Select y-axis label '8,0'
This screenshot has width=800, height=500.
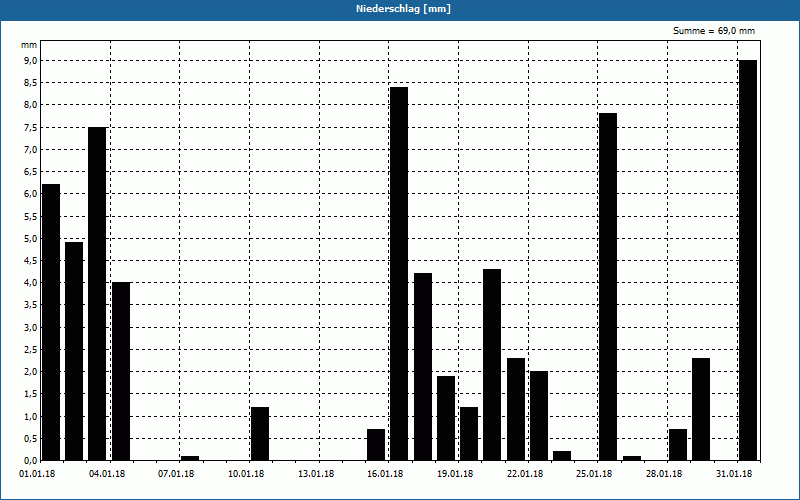tap(31, 105)
